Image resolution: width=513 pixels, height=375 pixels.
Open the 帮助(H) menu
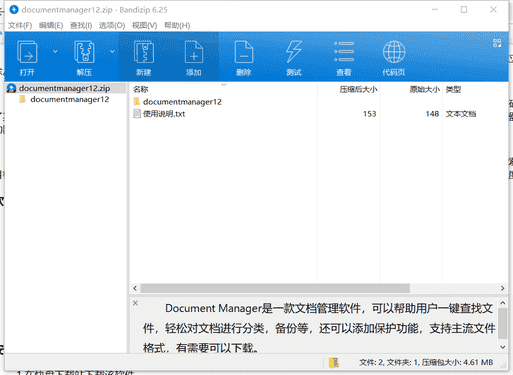(177, 25)
